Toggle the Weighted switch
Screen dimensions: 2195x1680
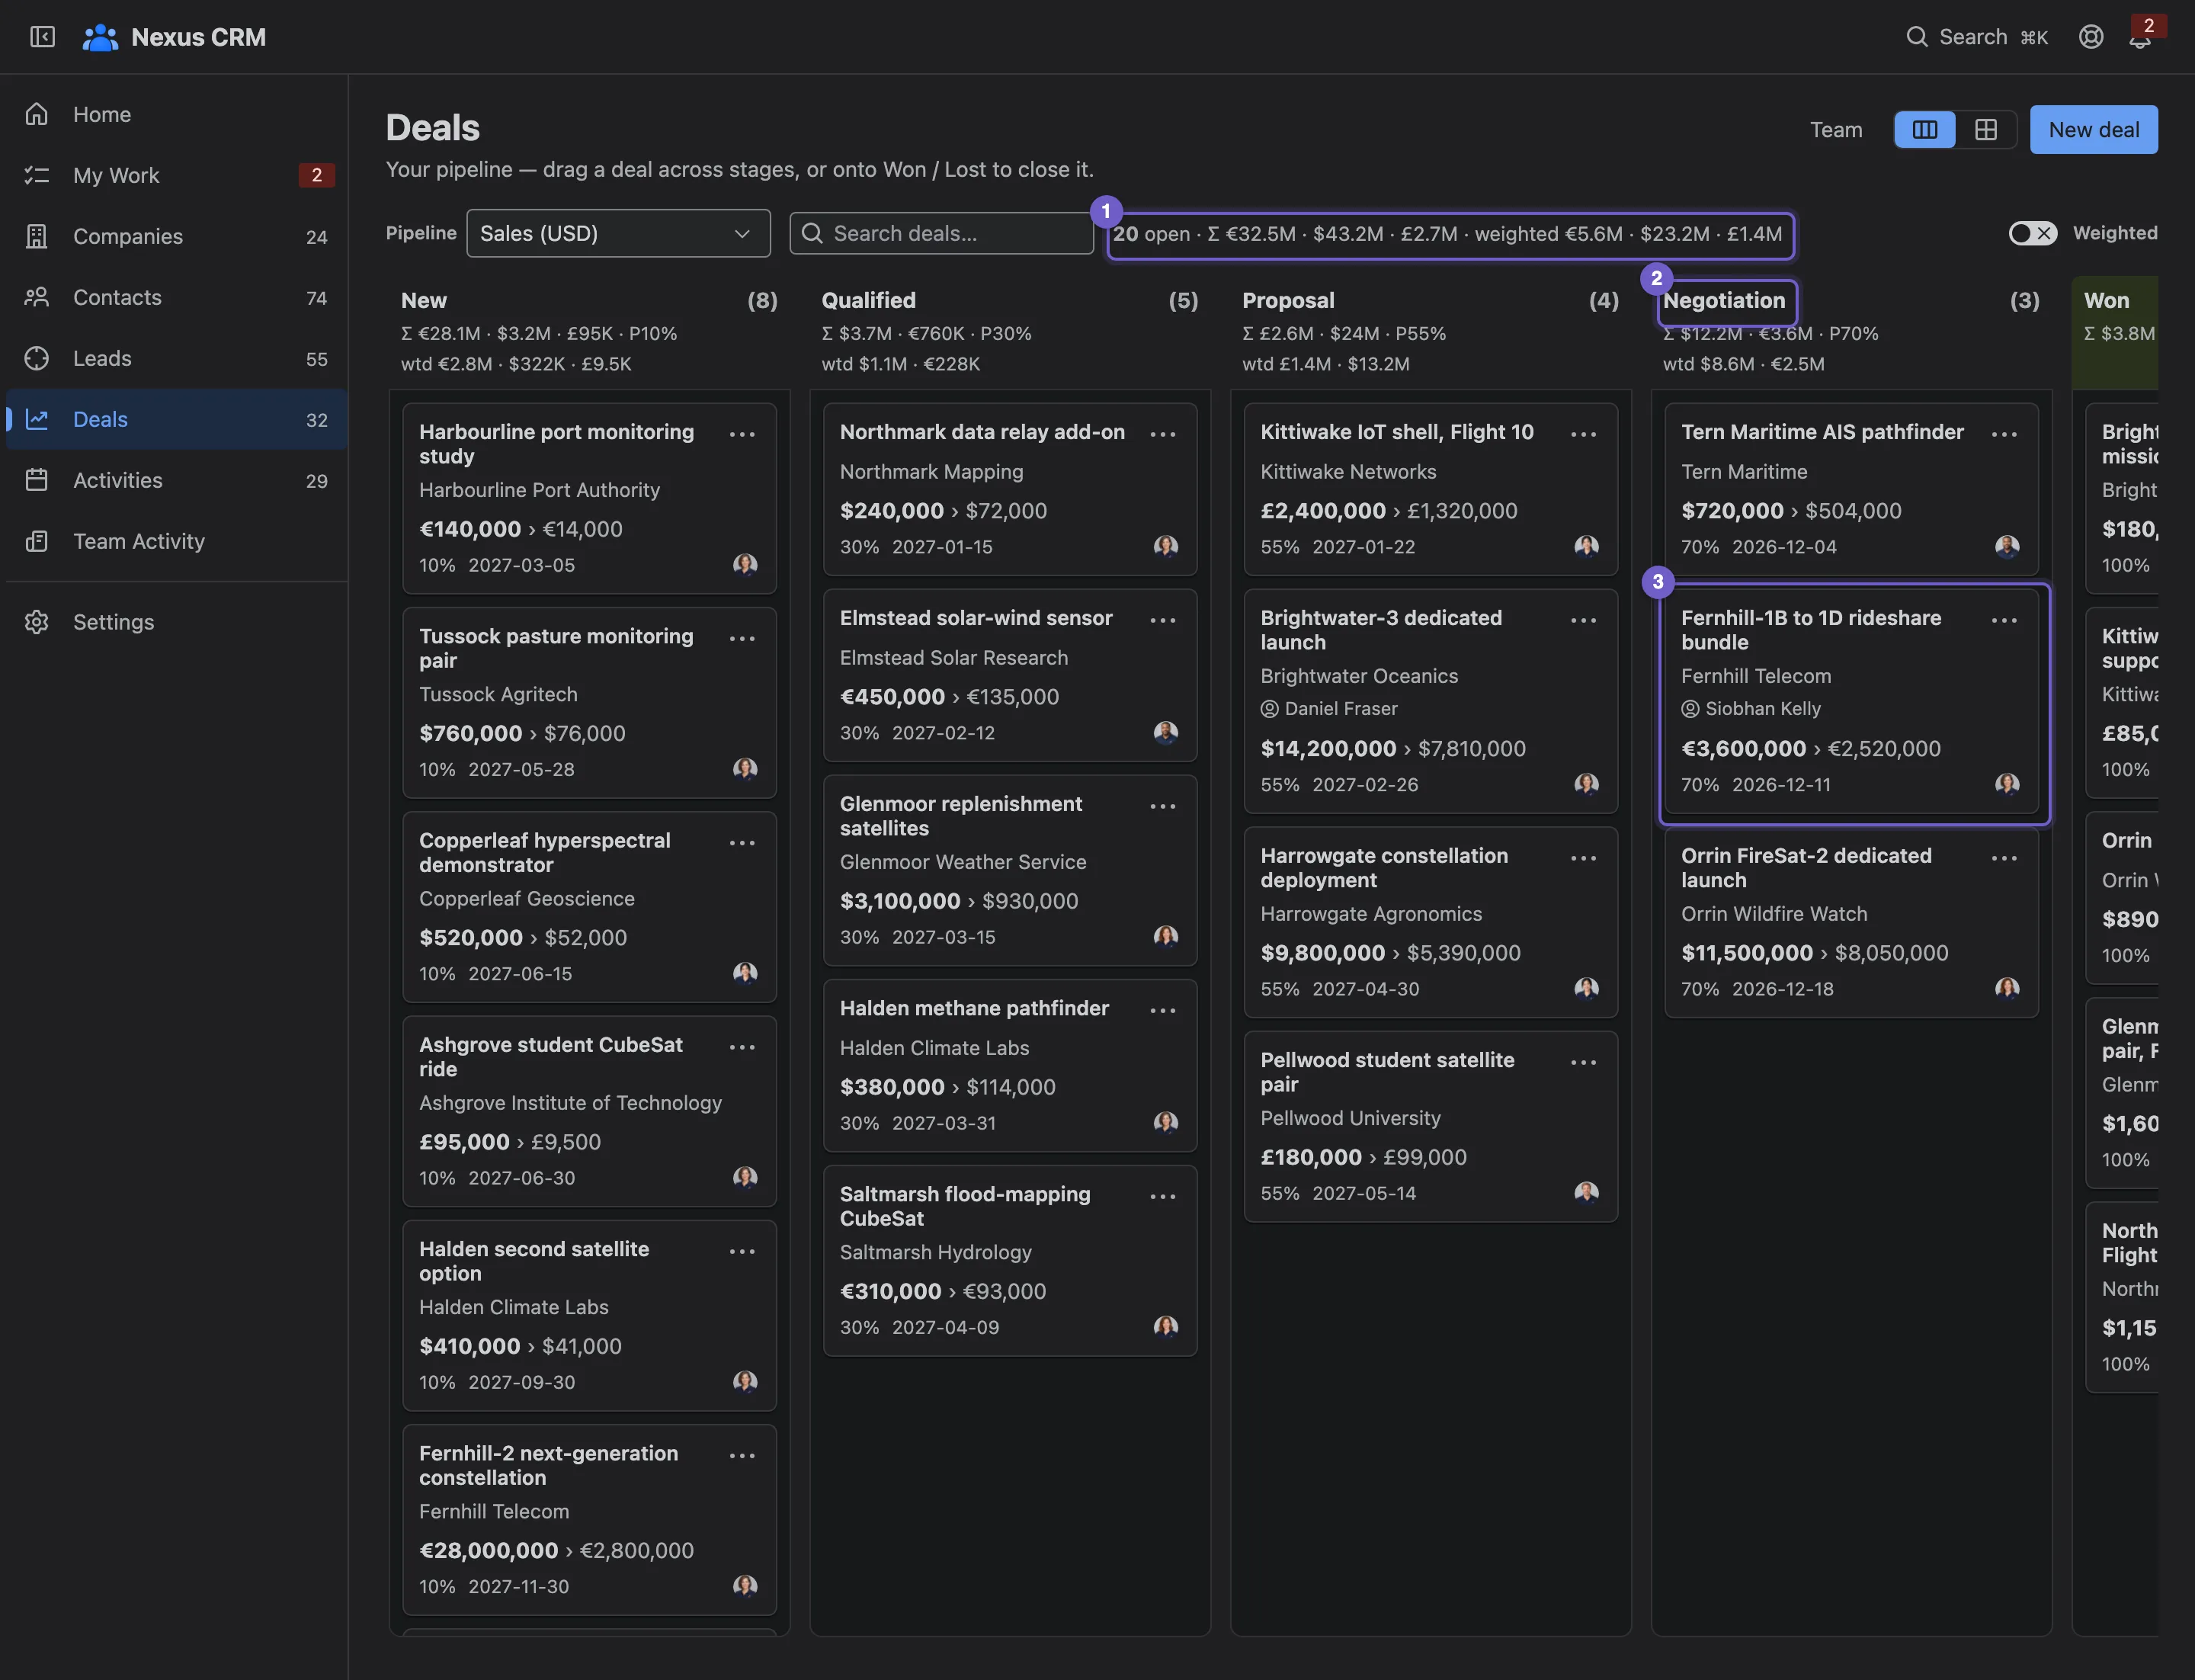pos(2033,233)
